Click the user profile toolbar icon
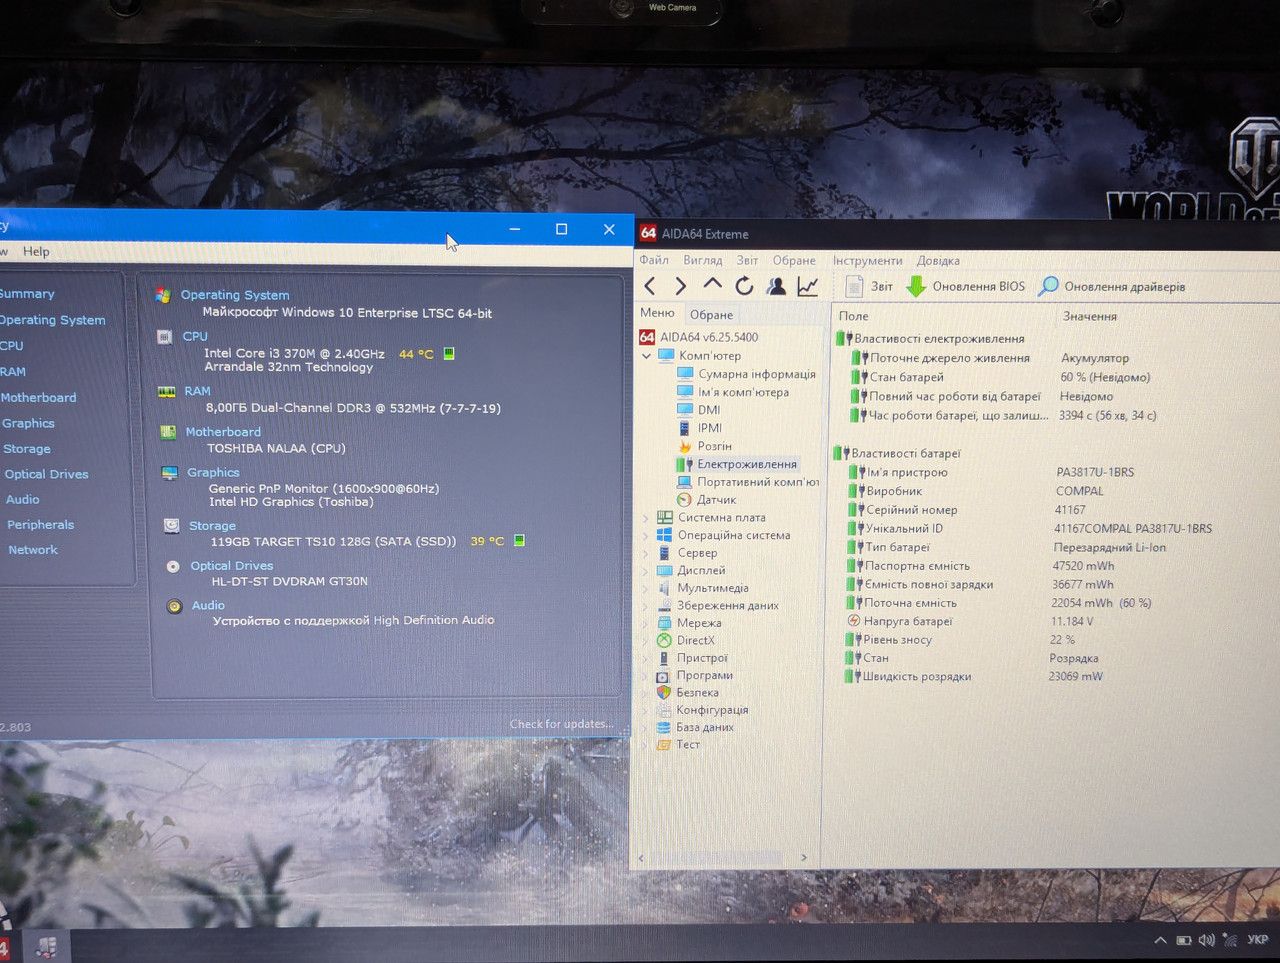This screenshot has width=1280, height=963. tap(776, 287)
